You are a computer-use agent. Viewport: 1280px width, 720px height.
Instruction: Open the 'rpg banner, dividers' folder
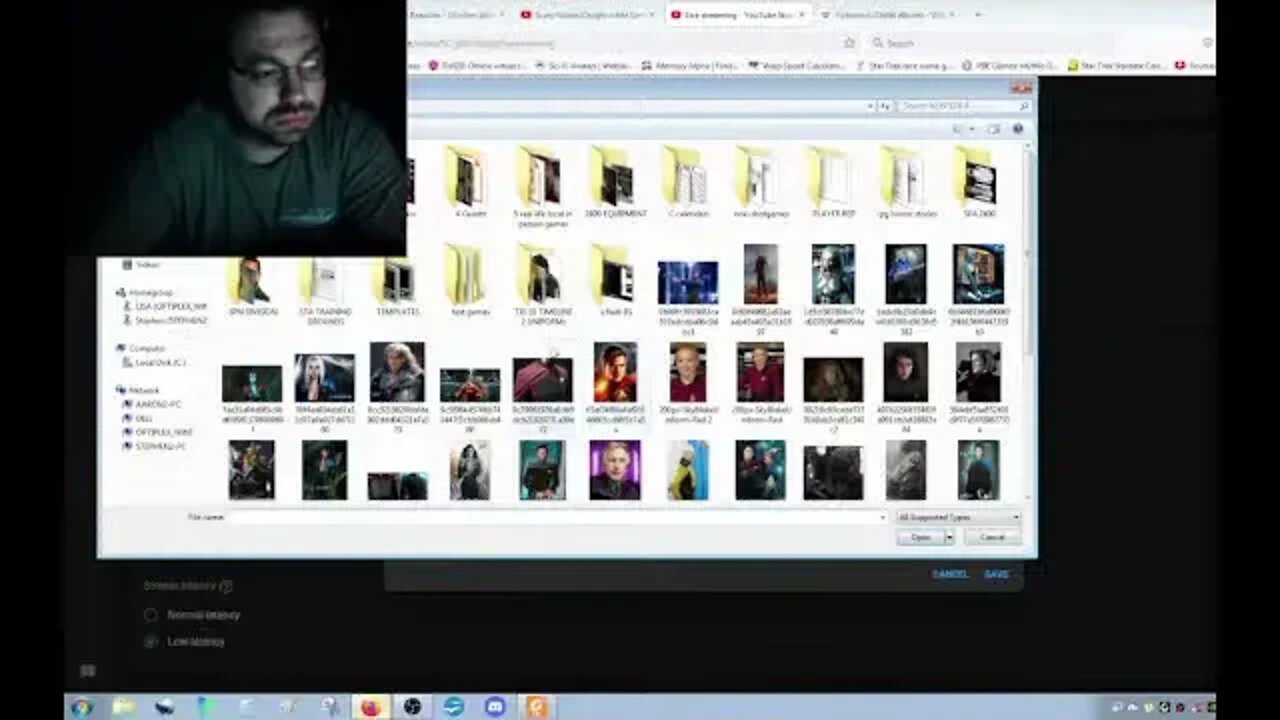905,183
